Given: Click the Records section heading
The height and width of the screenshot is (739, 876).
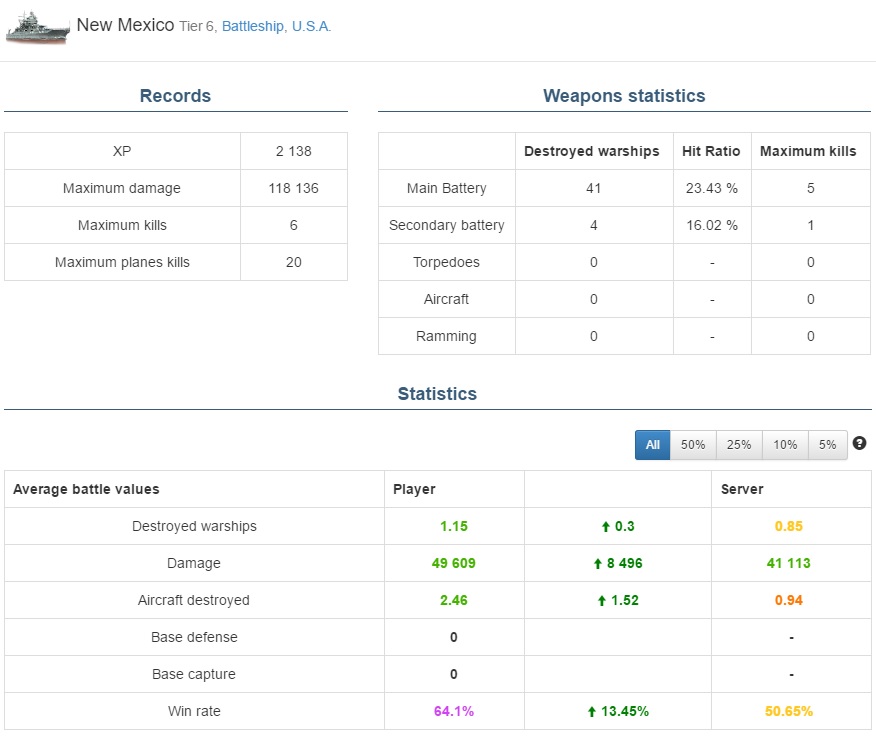Looking at the screenshot, I should click(175, 96).
